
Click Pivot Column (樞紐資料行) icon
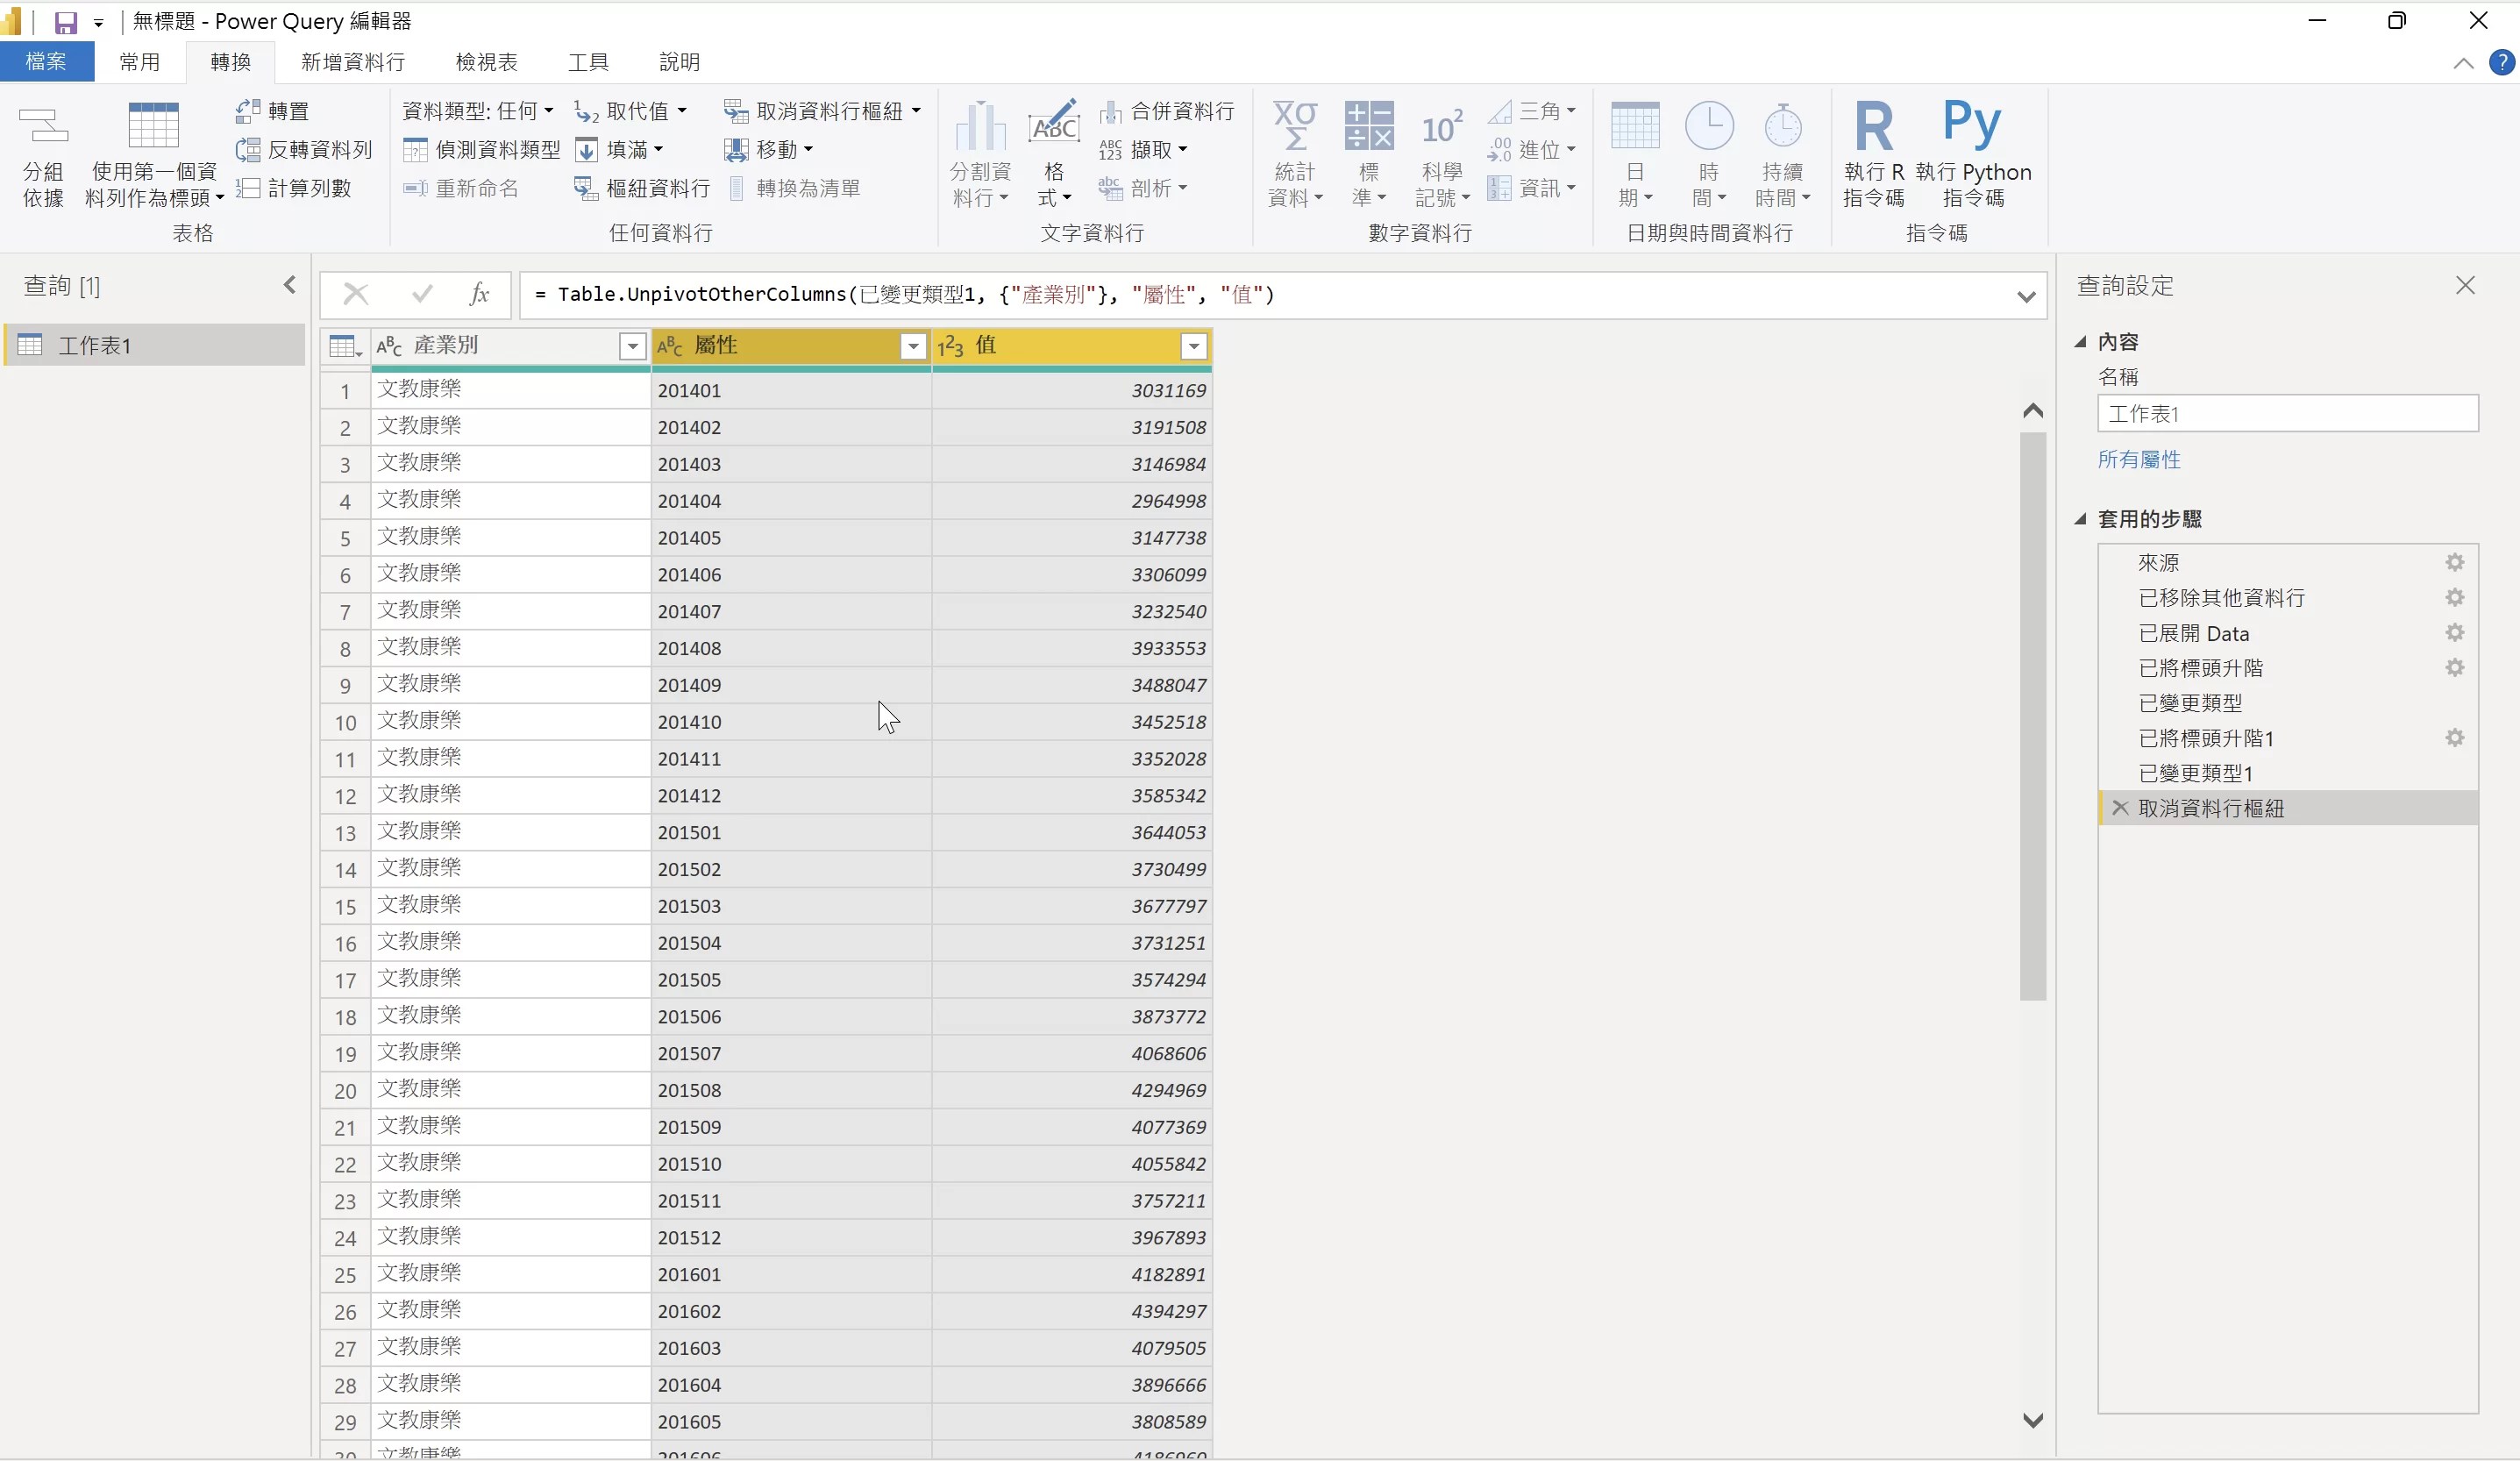586,188
